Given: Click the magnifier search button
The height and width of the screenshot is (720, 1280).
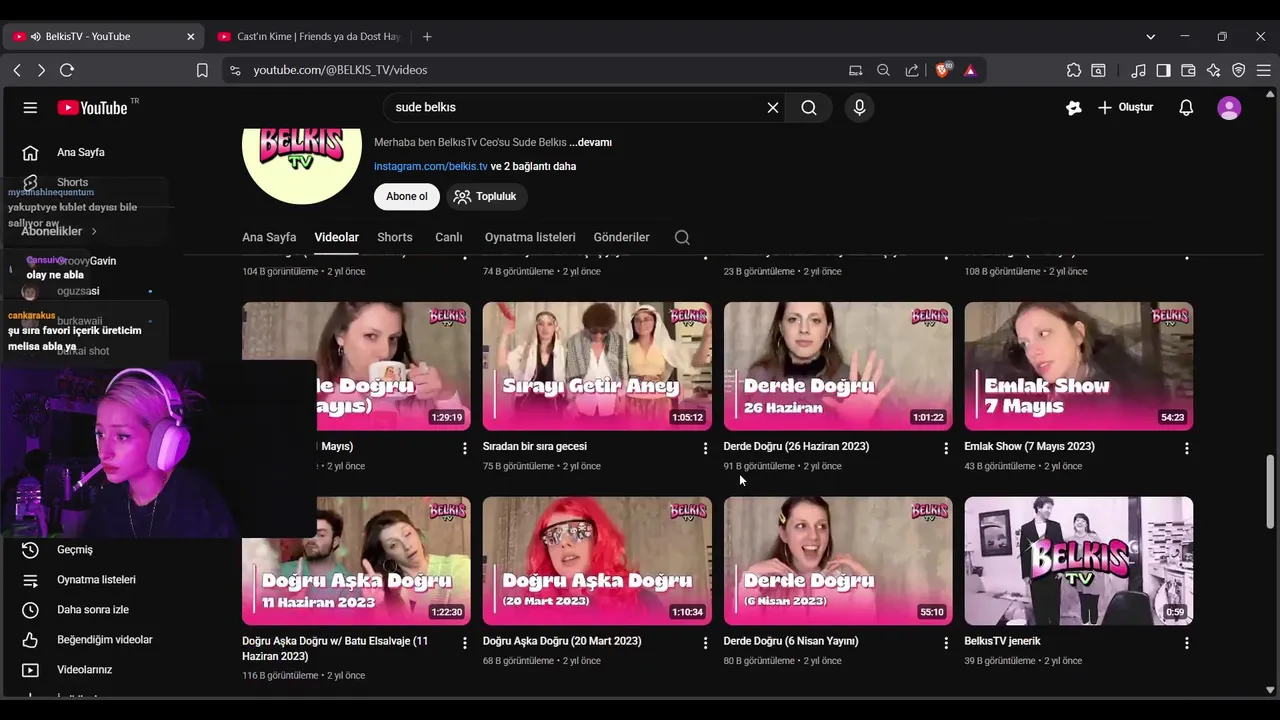Looking at the screenshot, I should point(809,108).
